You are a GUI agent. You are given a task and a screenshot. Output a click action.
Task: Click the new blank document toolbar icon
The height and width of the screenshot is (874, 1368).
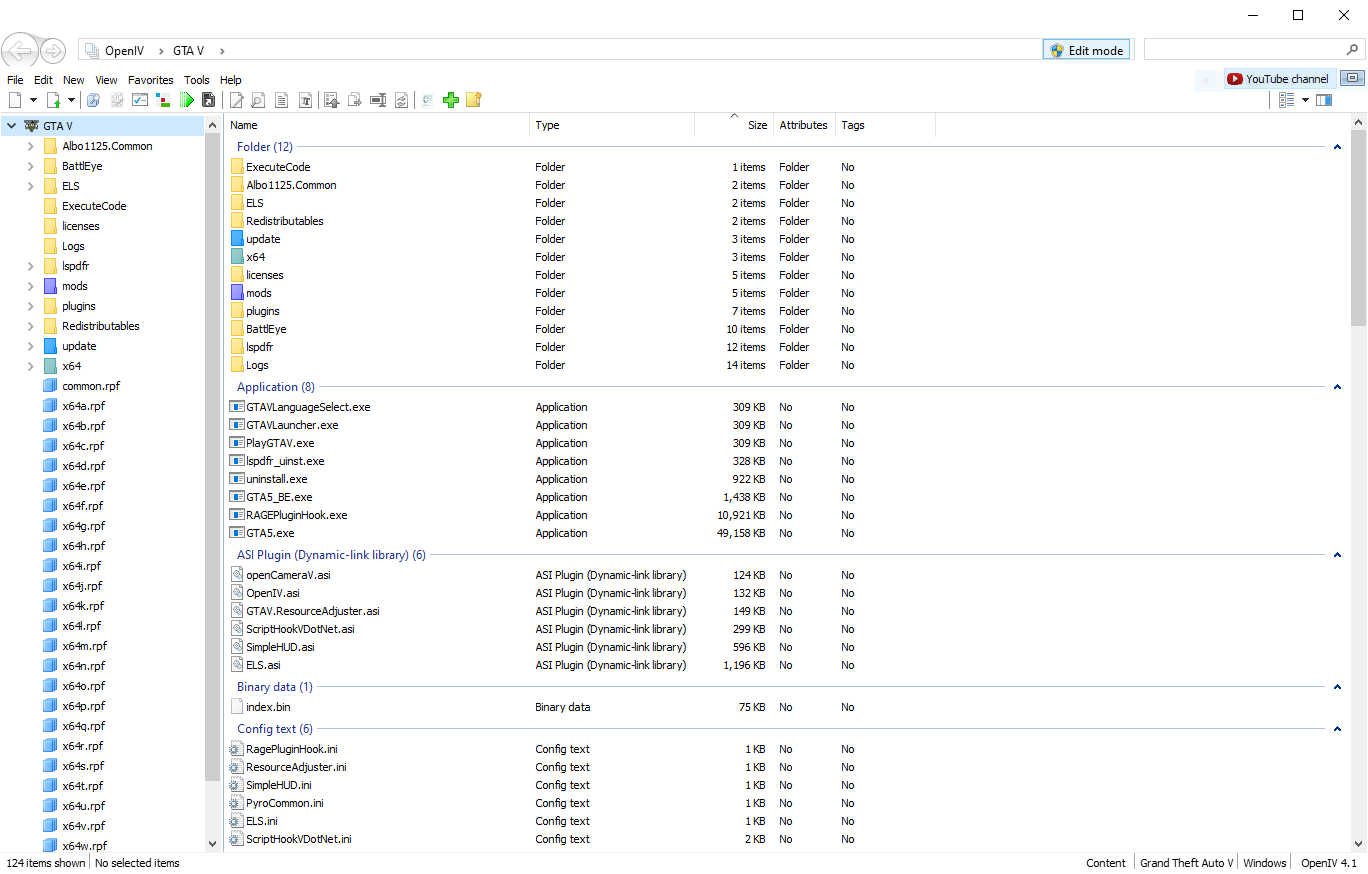(15, 100)
